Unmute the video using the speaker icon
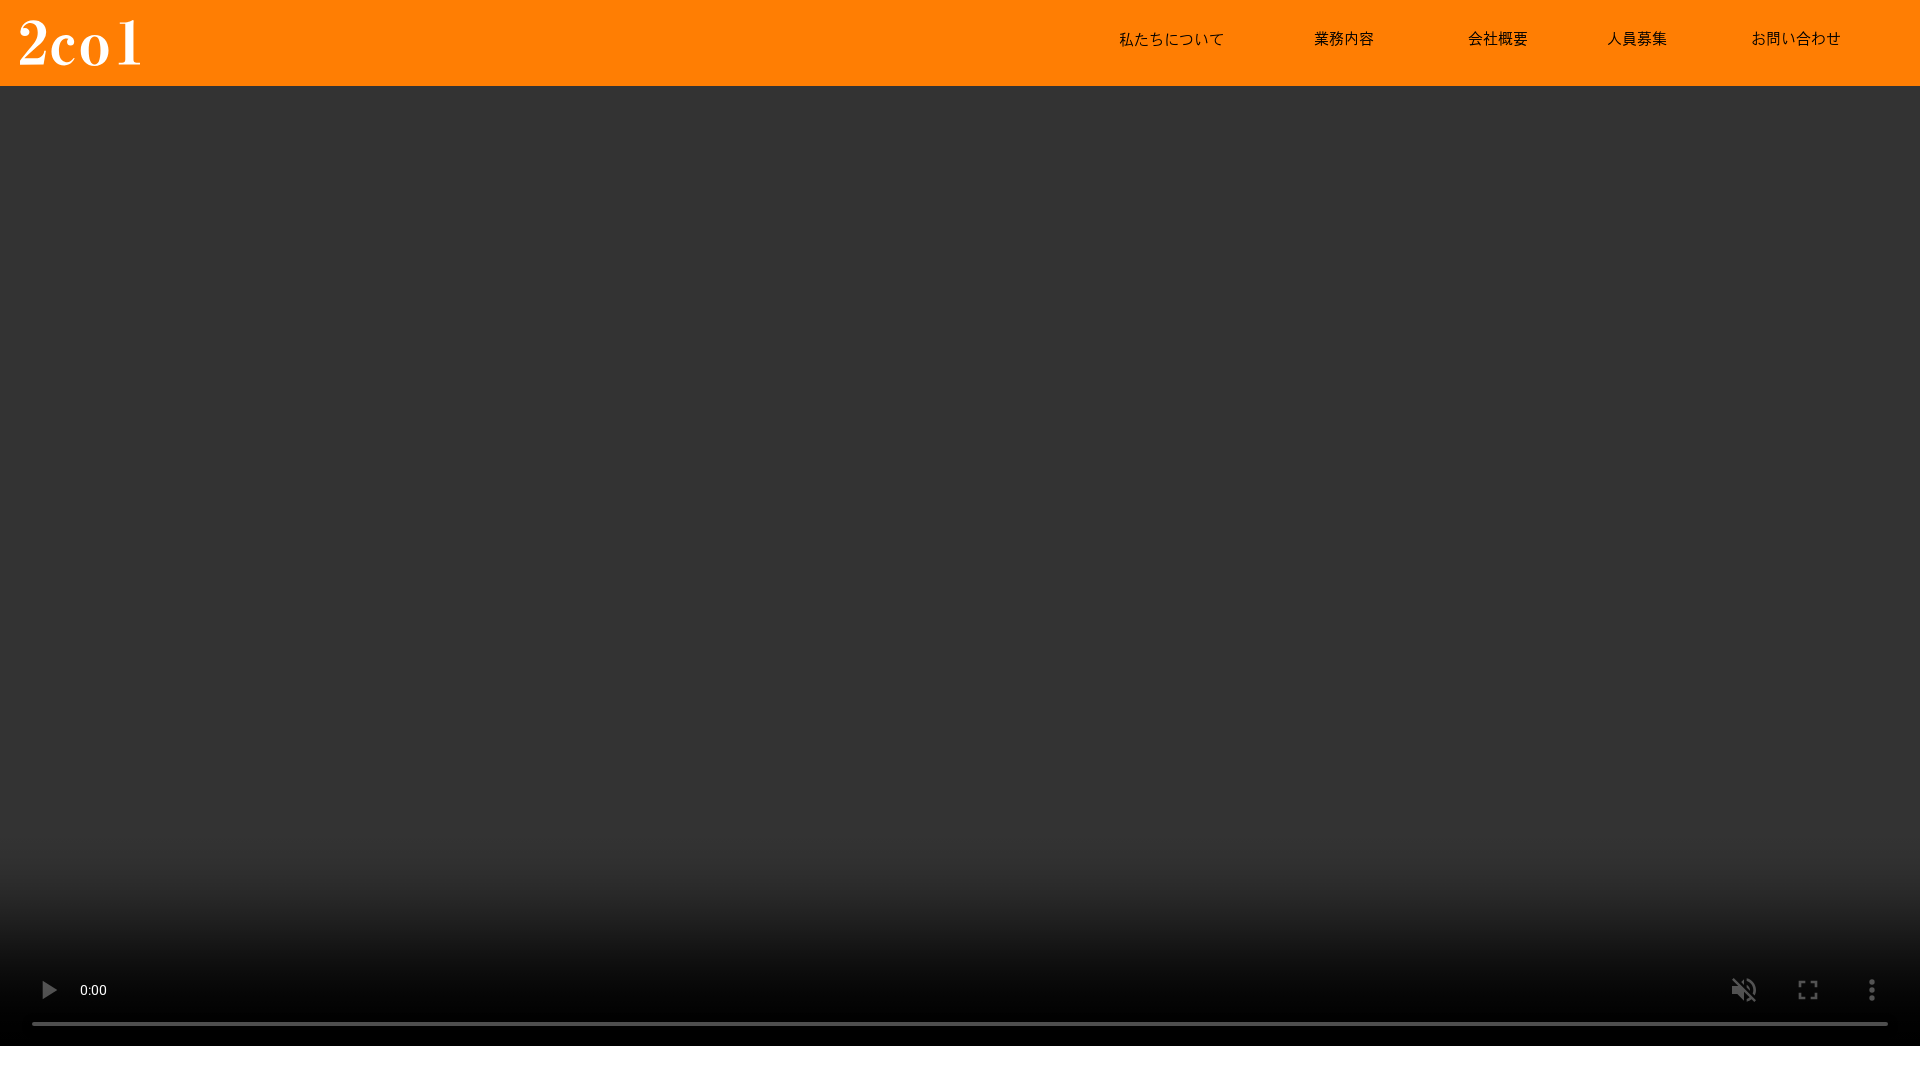The height and width of the screenshot is (1080, 1920). click(x=1744, y=990)
